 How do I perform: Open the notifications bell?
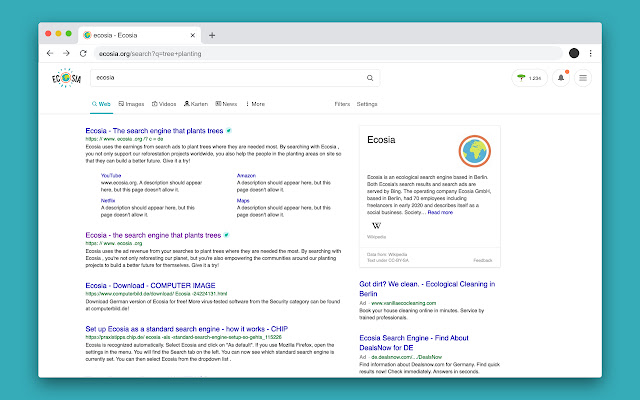coord(560,78)
